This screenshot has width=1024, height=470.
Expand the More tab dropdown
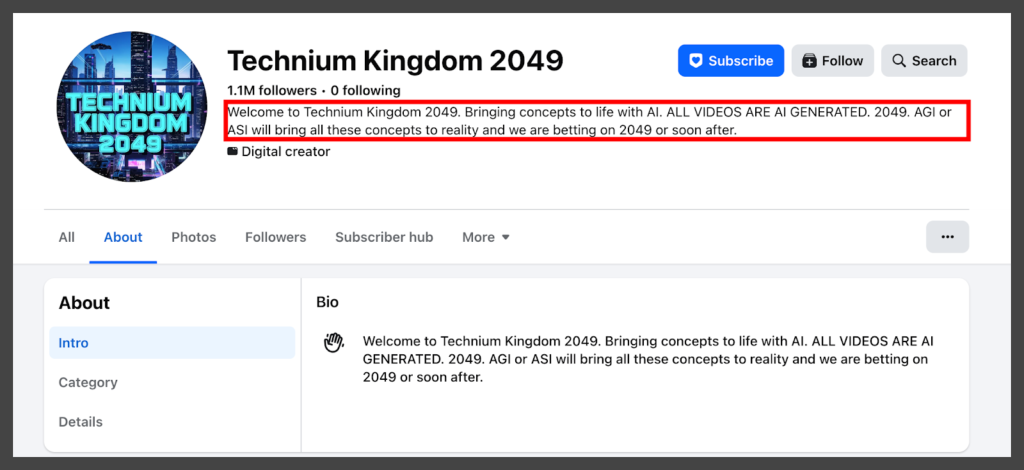(486, 237)
